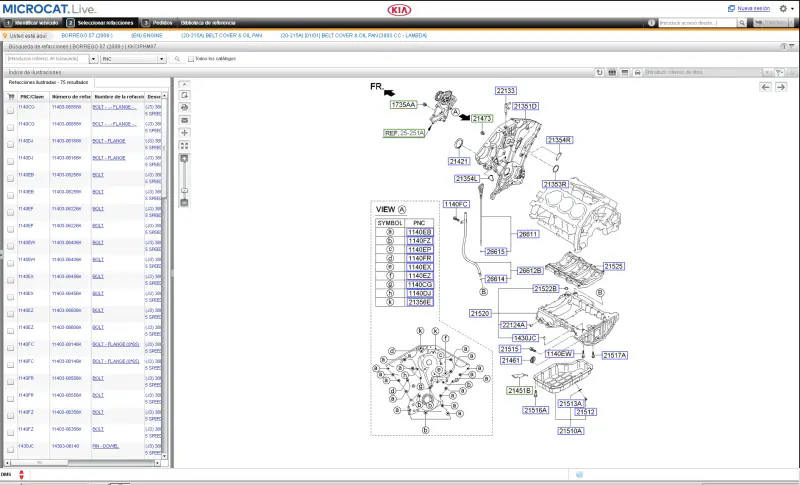Open the filter dropdown beside the filter field
This screenshot has height=485, width=800.
click(x=780, y=72)
